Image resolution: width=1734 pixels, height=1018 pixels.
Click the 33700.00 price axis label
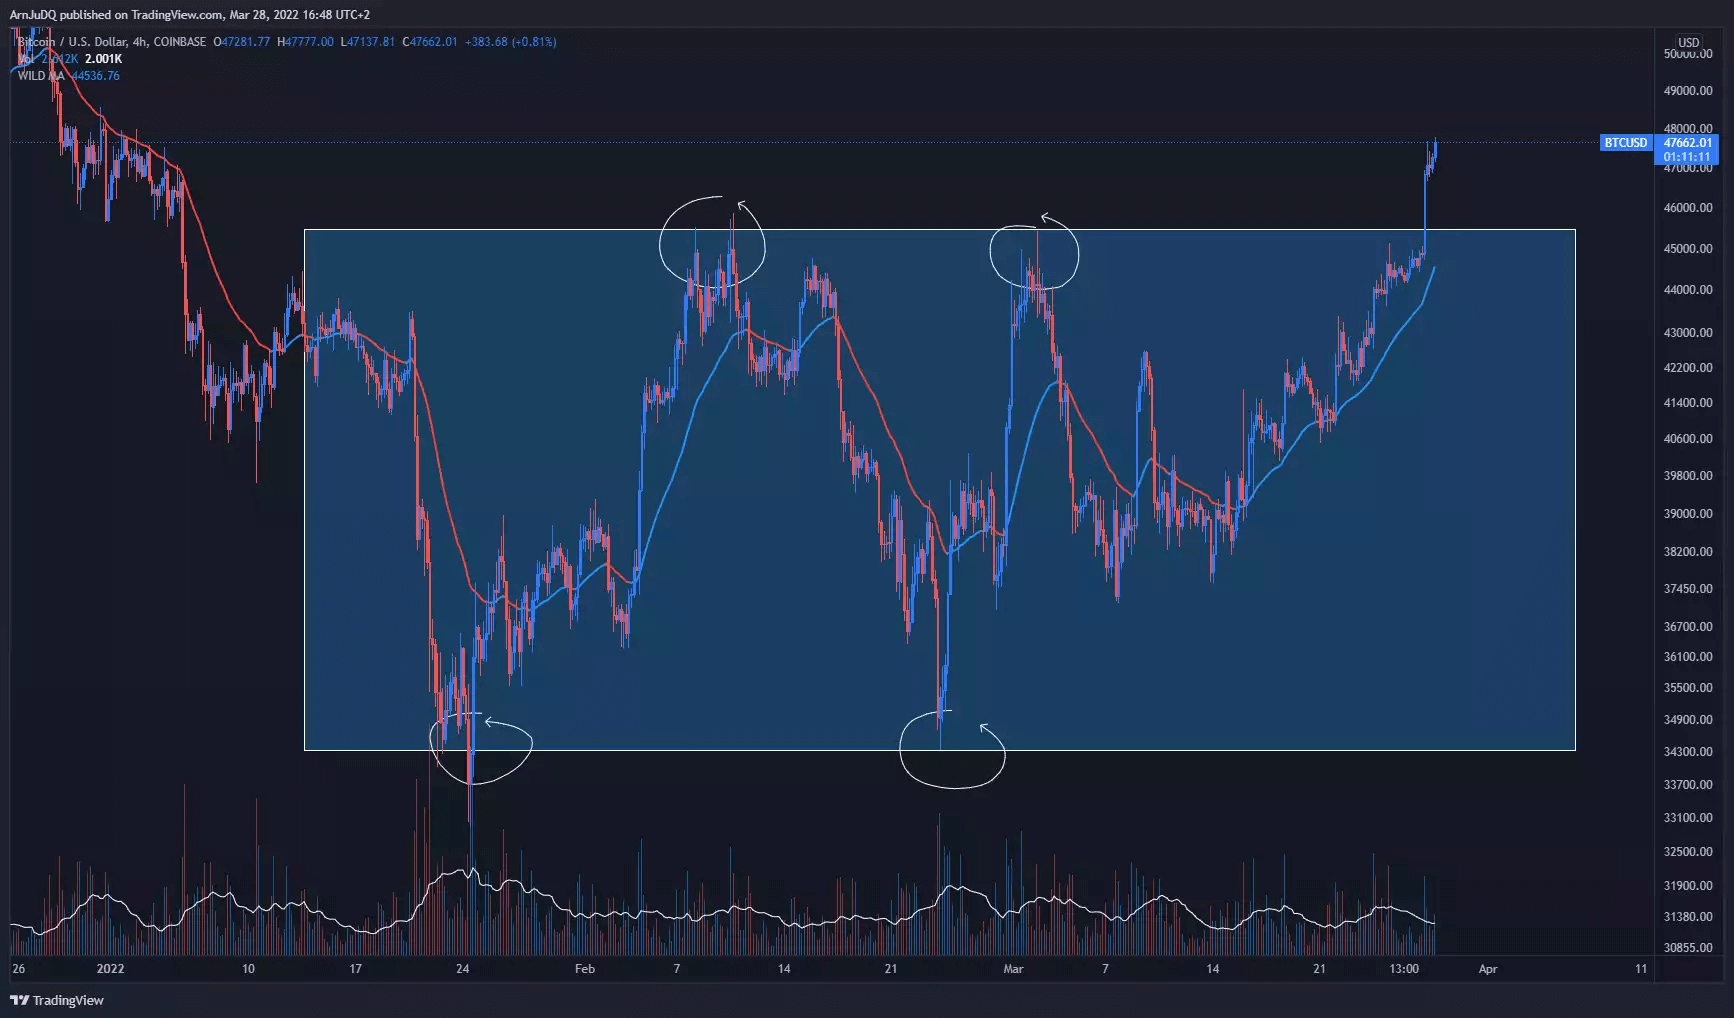point(1688,785)
